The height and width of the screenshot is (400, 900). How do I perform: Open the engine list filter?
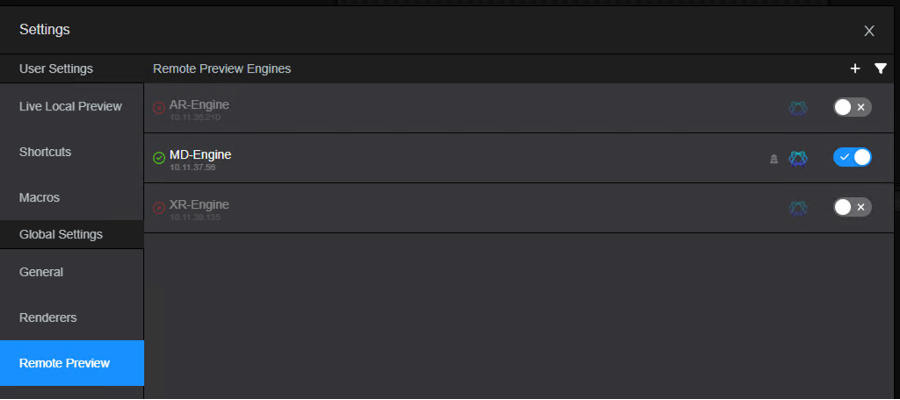point(880,69)
